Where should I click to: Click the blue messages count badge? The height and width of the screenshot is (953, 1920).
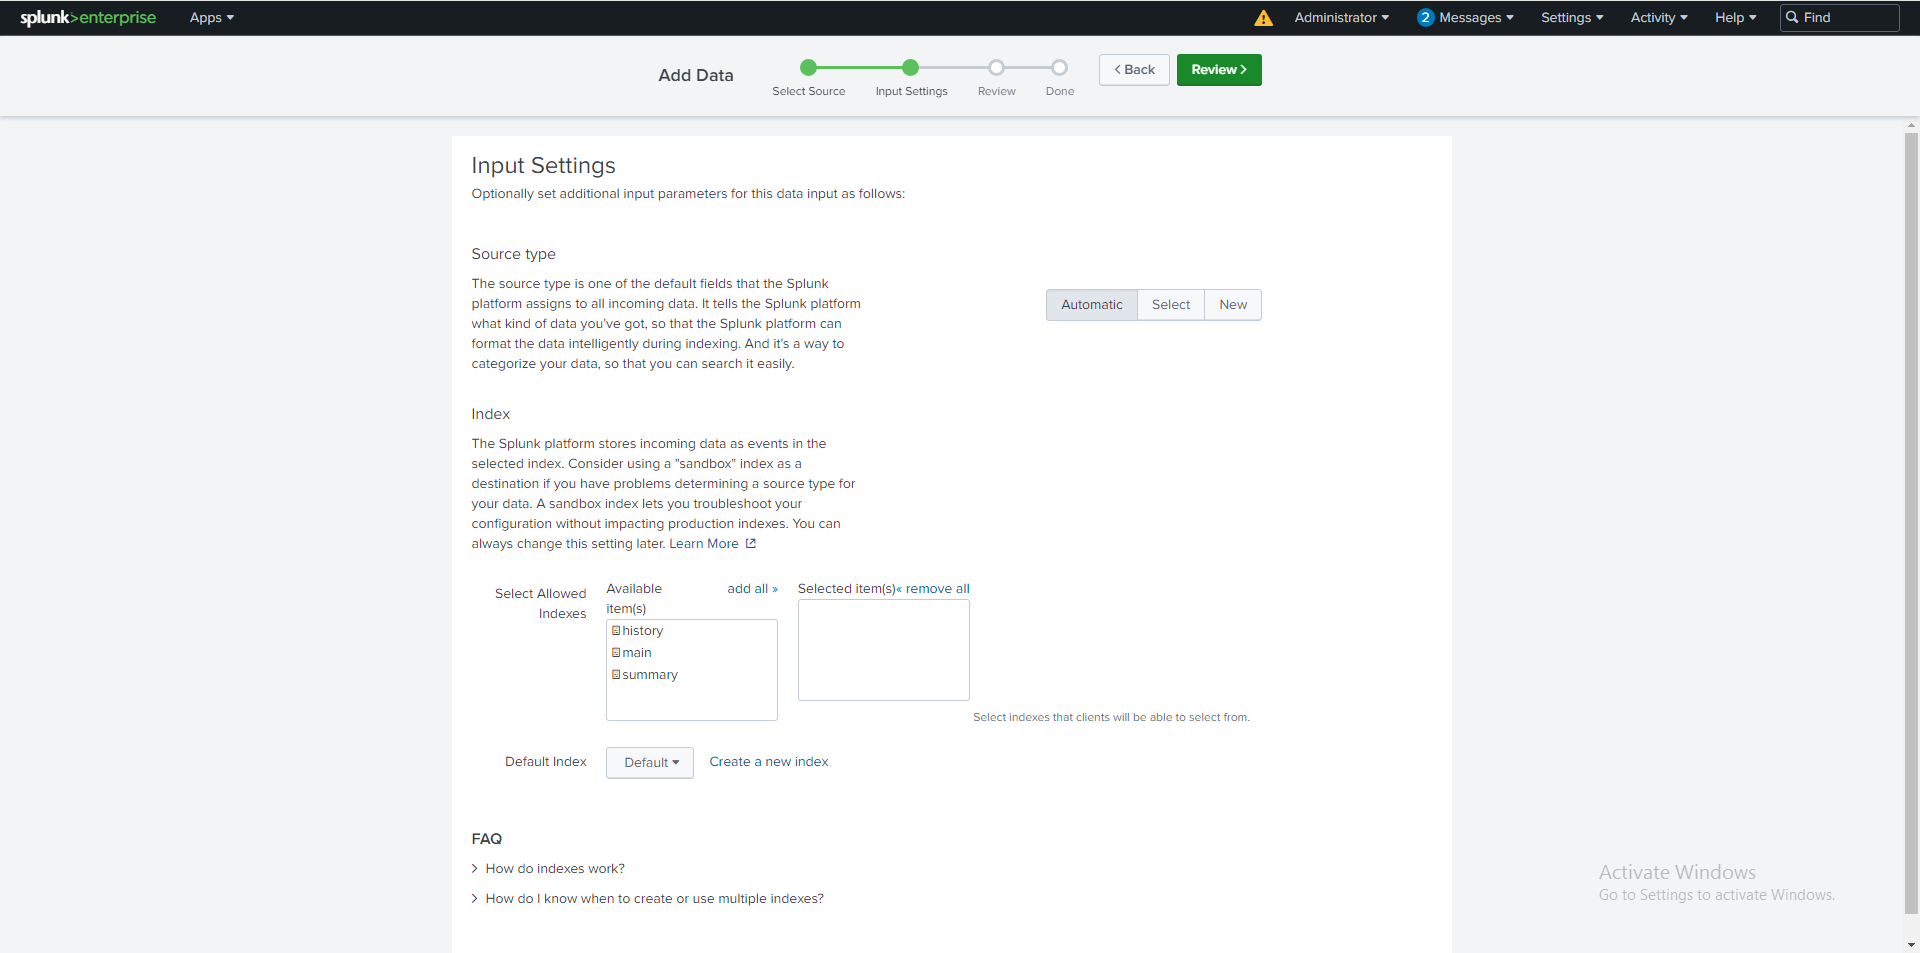tap(1425, 18)
